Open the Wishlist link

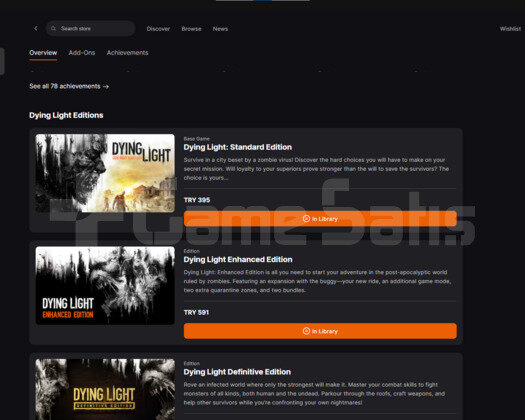[510, 29]
